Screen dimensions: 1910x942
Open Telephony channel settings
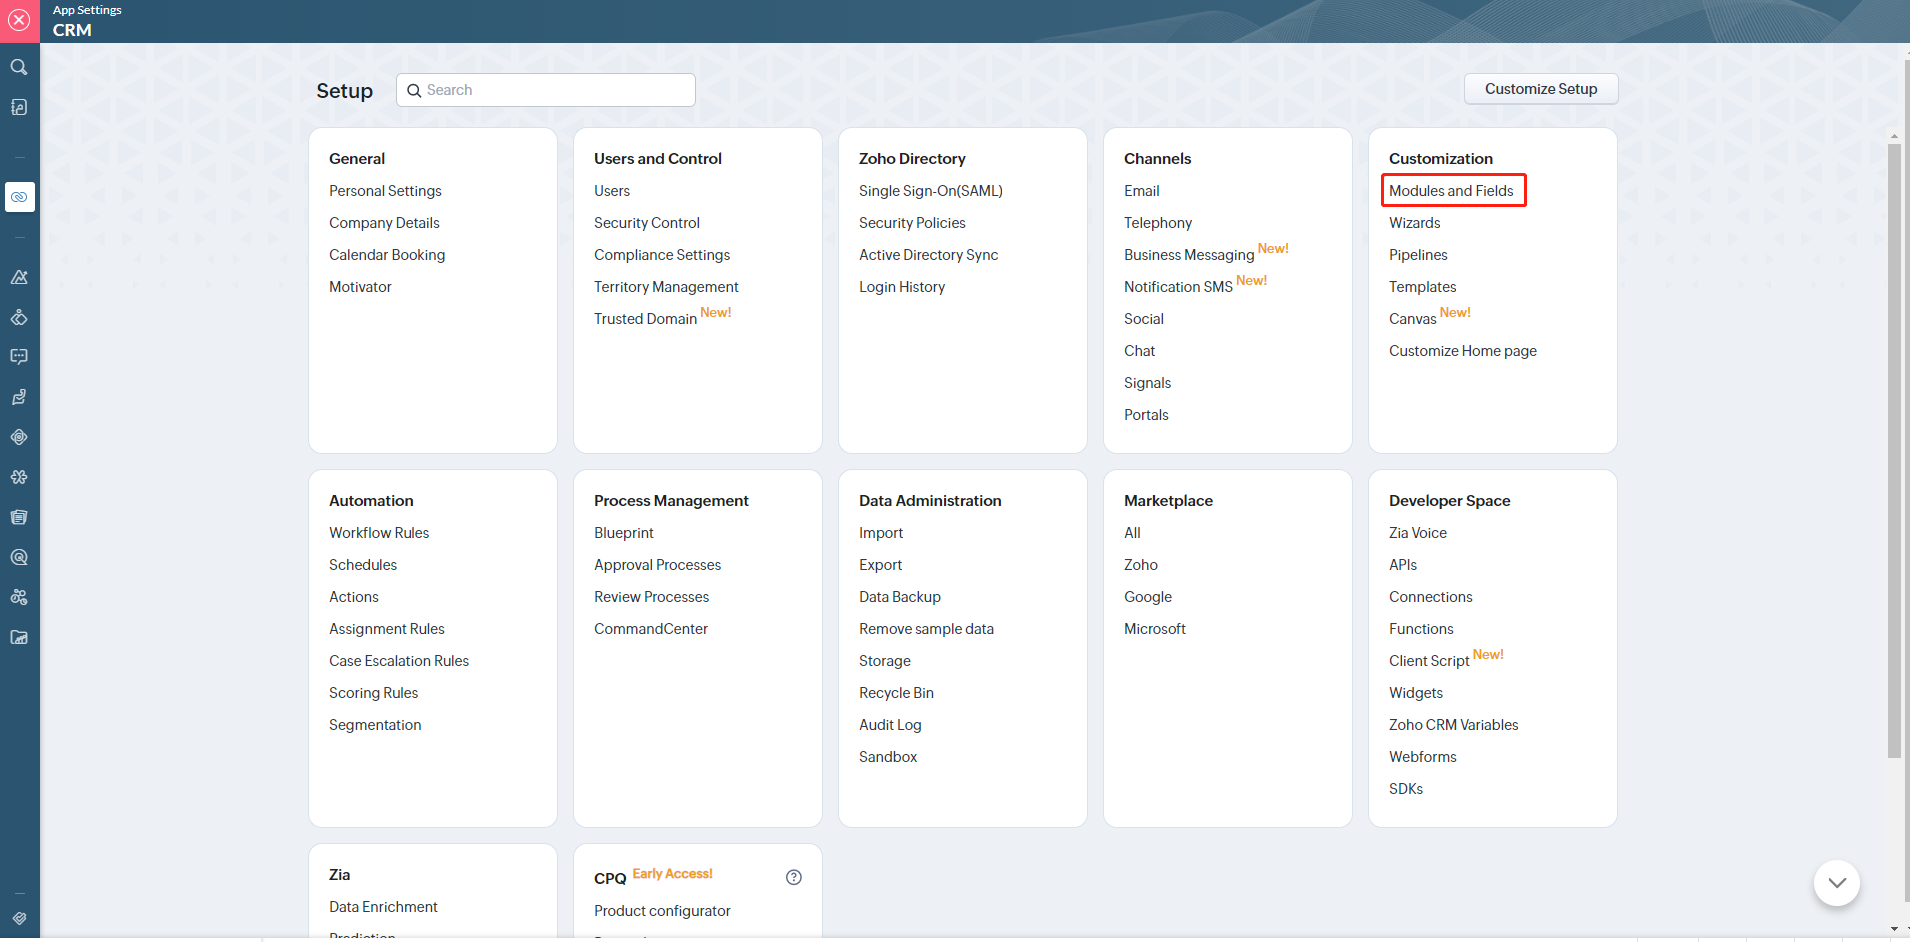click(1158, 223)
